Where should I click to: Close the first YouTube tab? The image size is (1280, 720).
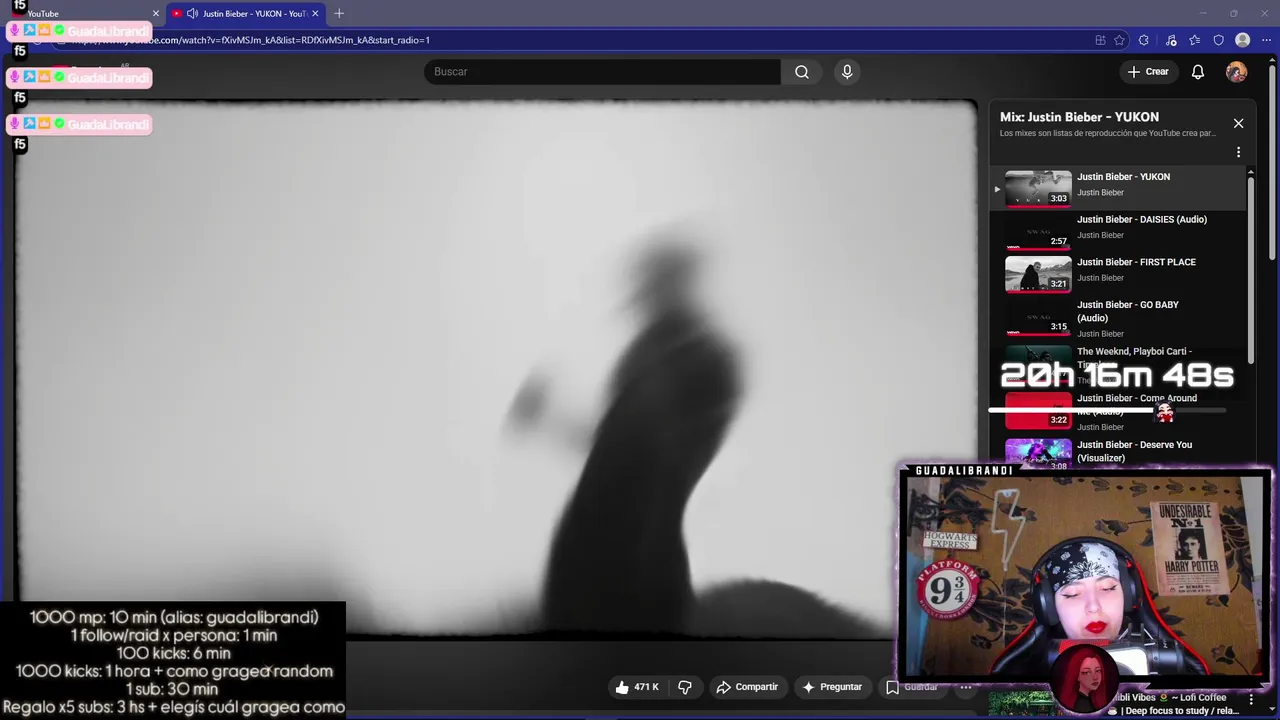pos(155,14)
